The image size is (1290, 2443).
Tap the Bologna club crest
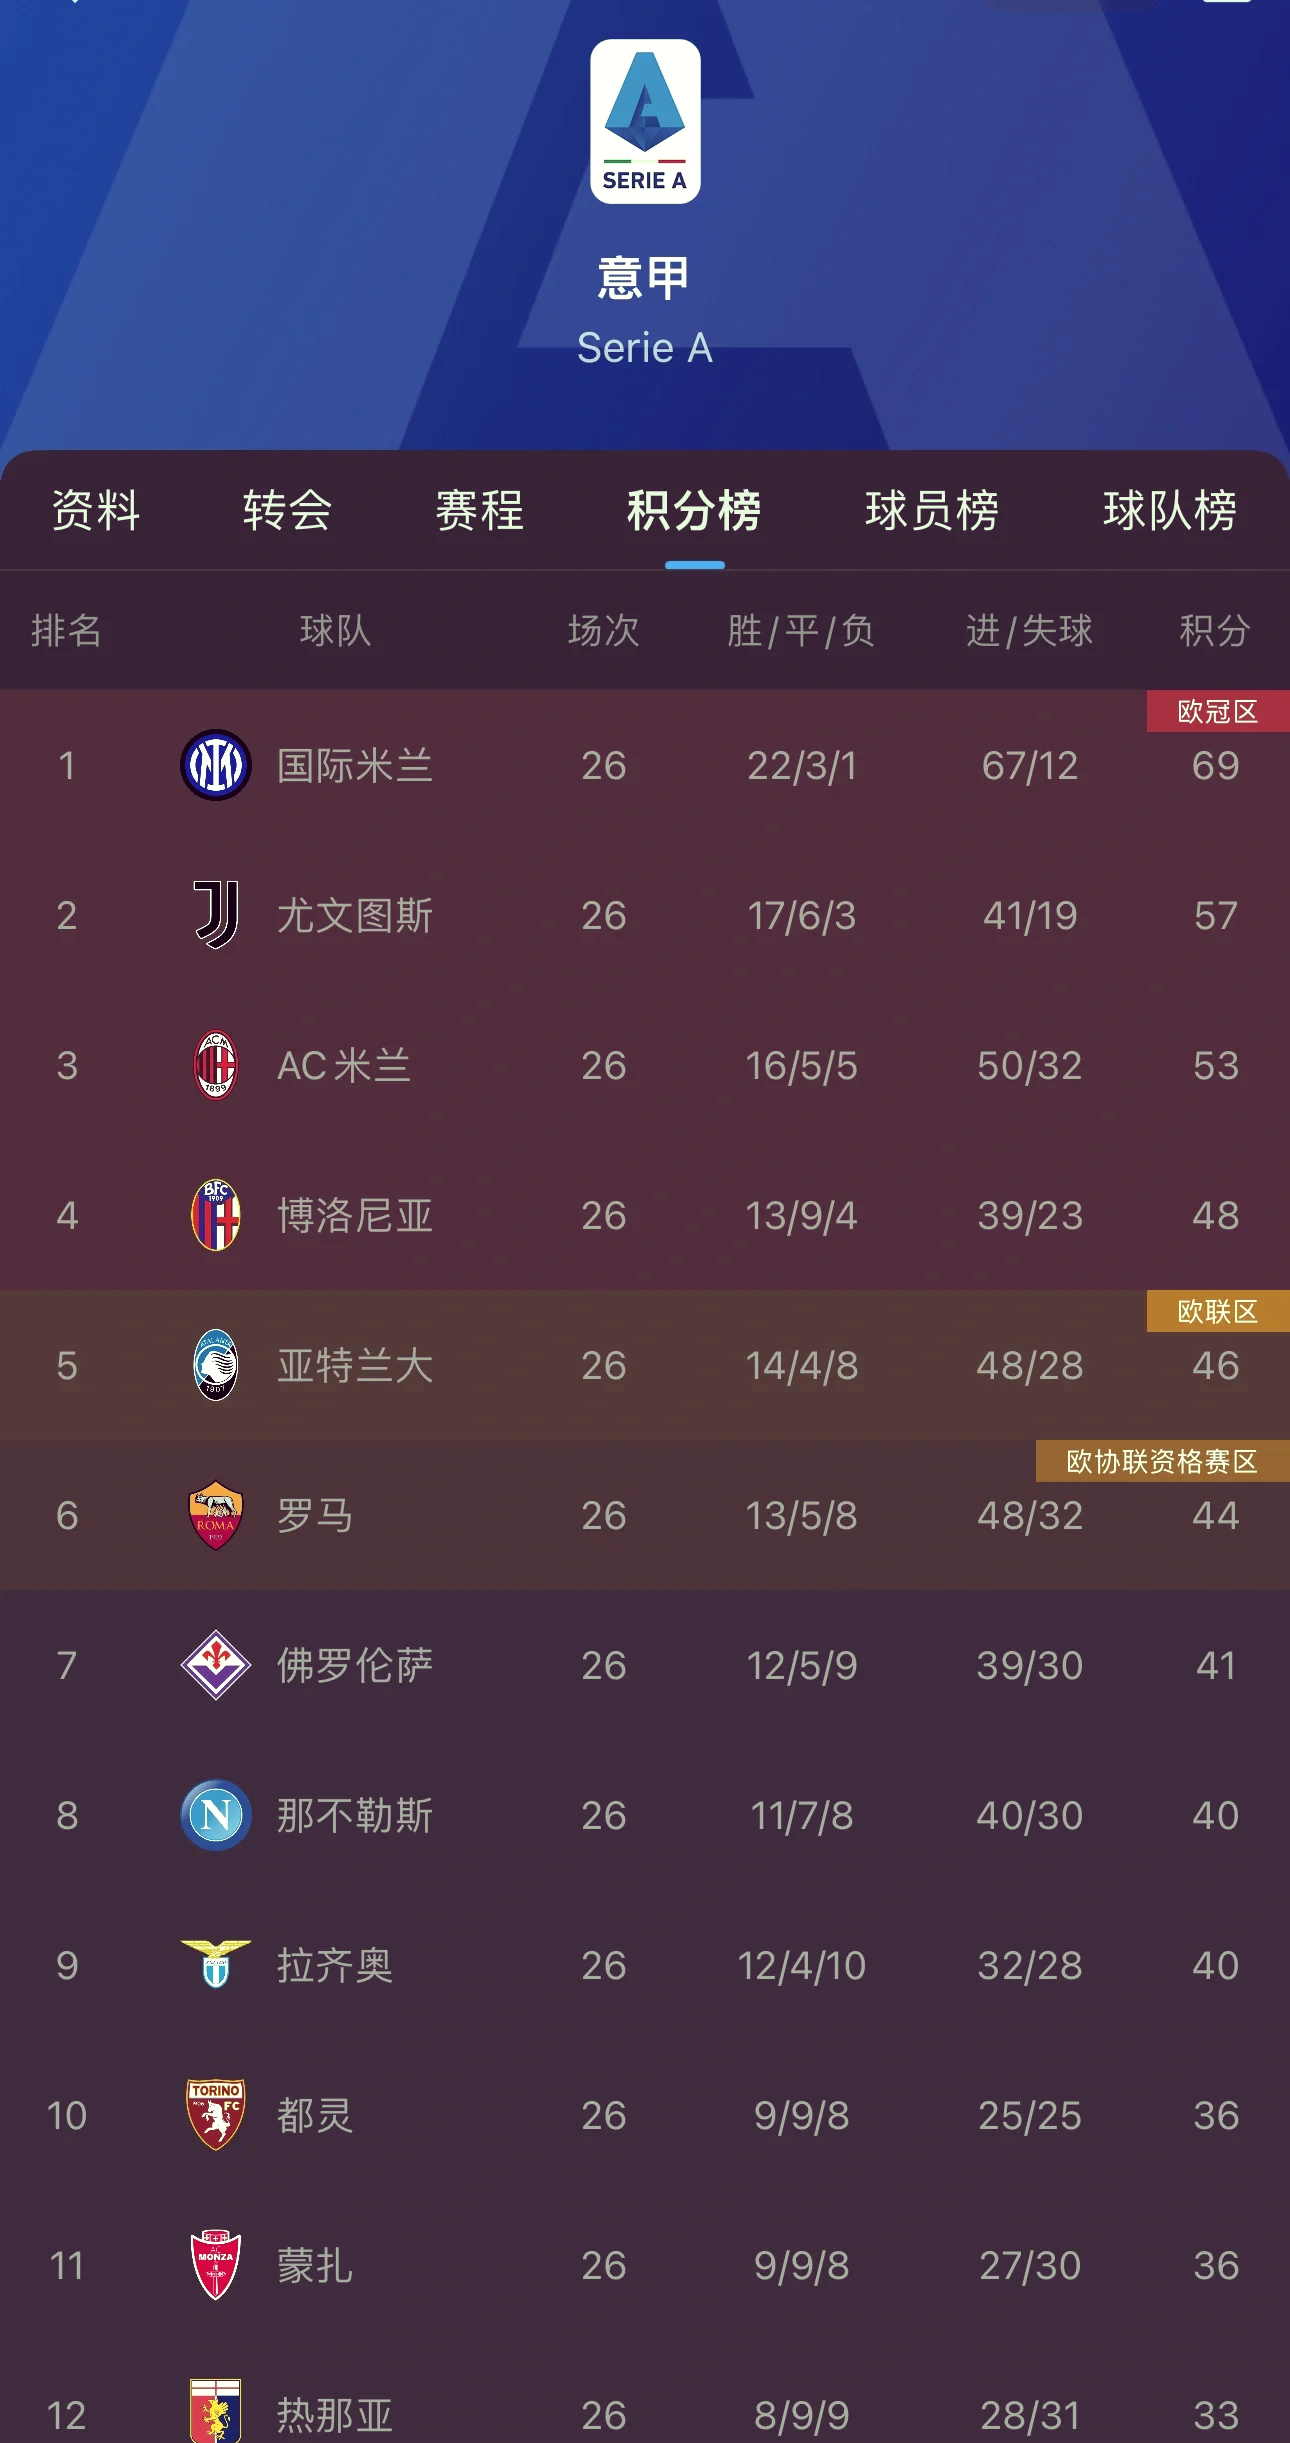[x=215, y=1215]
